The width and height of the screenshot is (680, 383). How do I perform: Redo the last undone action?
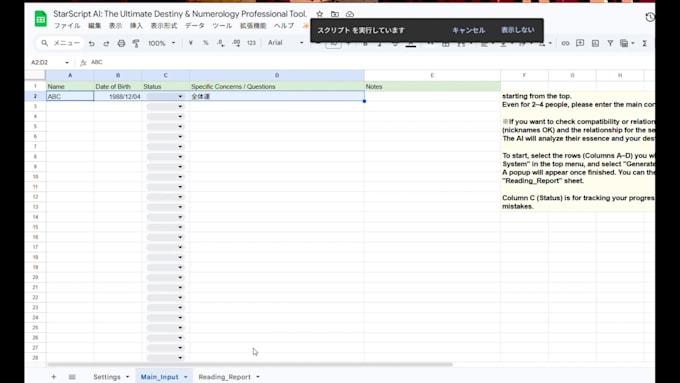tap(106, 43)
